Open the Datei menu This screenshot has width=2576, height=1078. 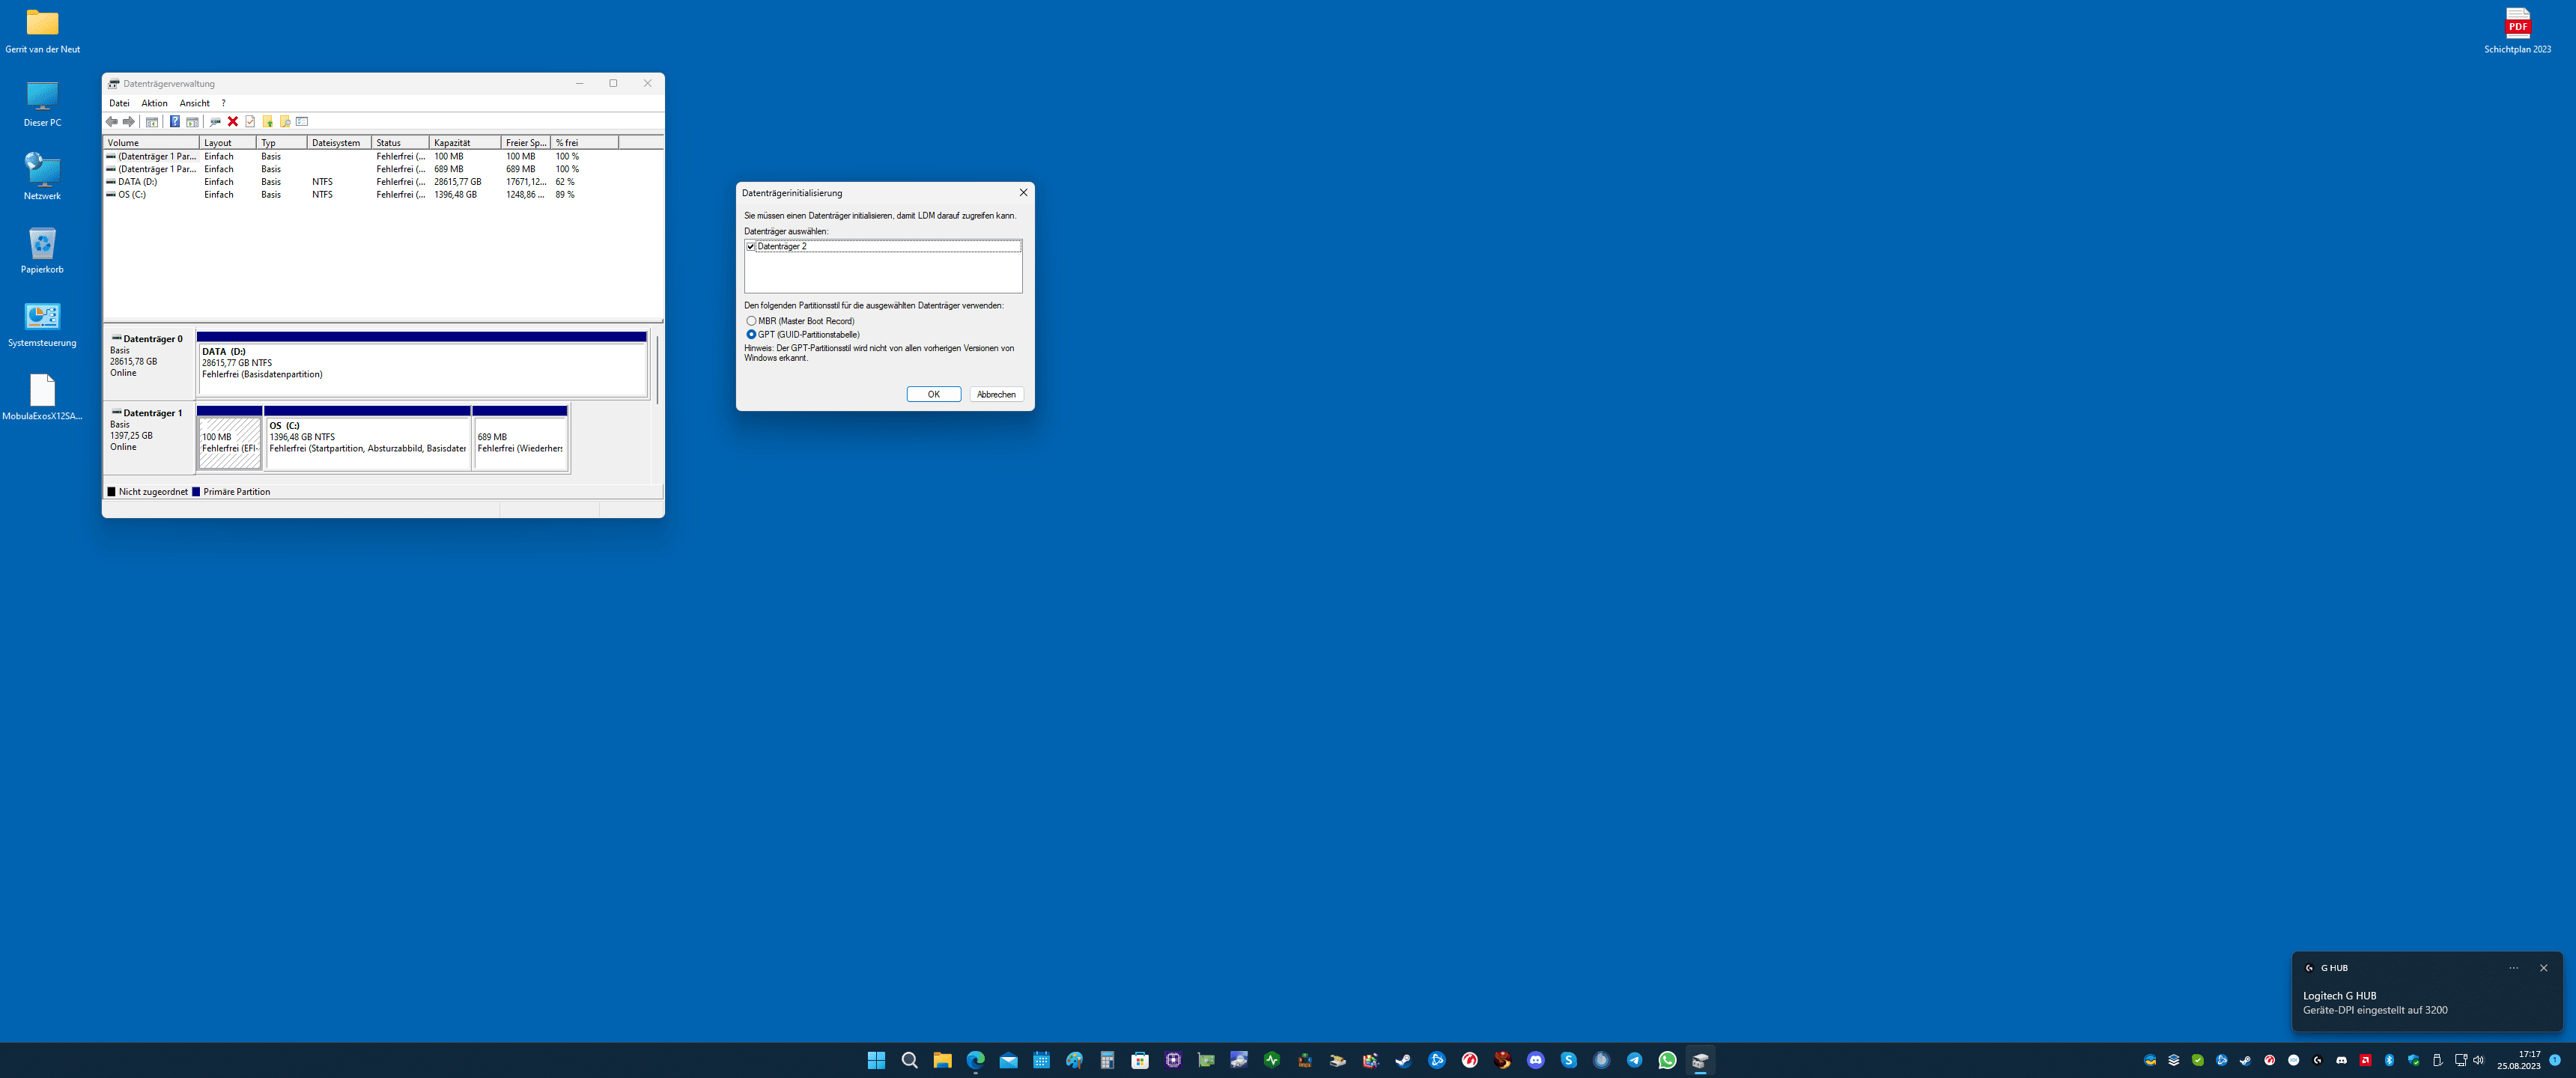[x=119, y=103]
